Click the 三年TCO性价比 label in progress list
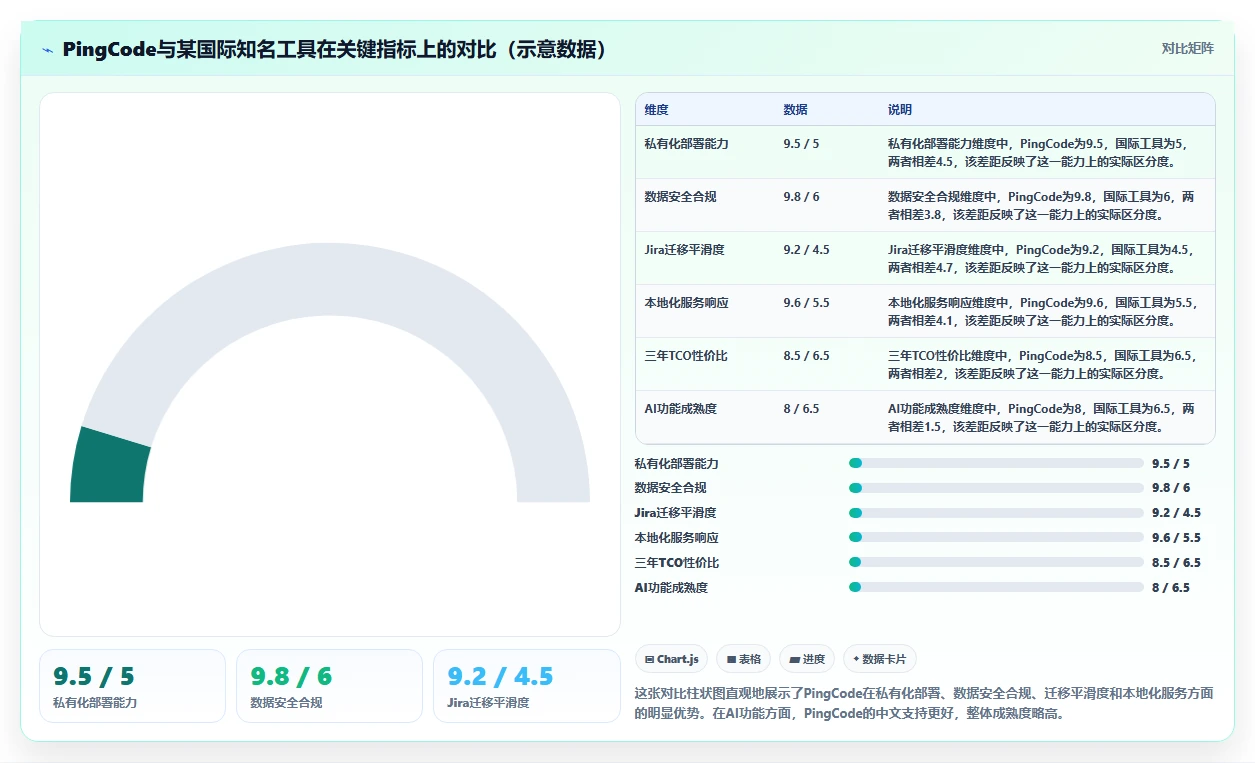Screen dimensions: 1255x763 (677, 563)
